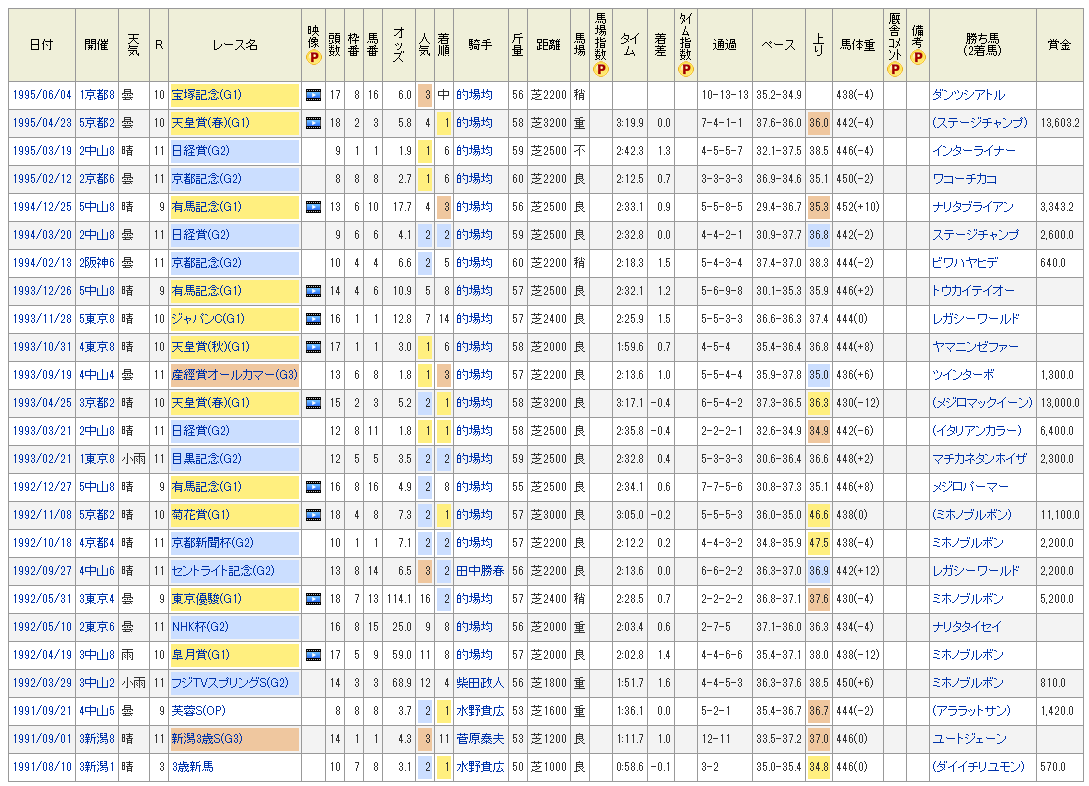The image size is (1089, 786).
Task: Open runner-up (ダイイチリユモン) horse link
Action: click(978, 767)
